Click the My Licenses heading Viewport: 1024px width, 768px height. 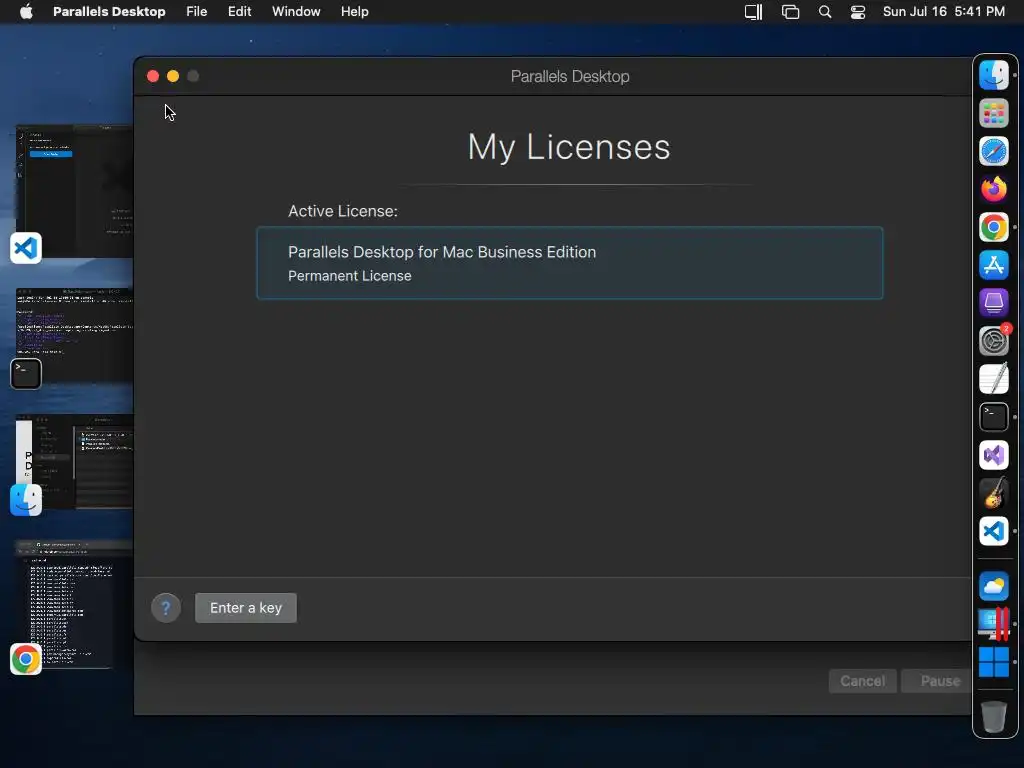569,147
